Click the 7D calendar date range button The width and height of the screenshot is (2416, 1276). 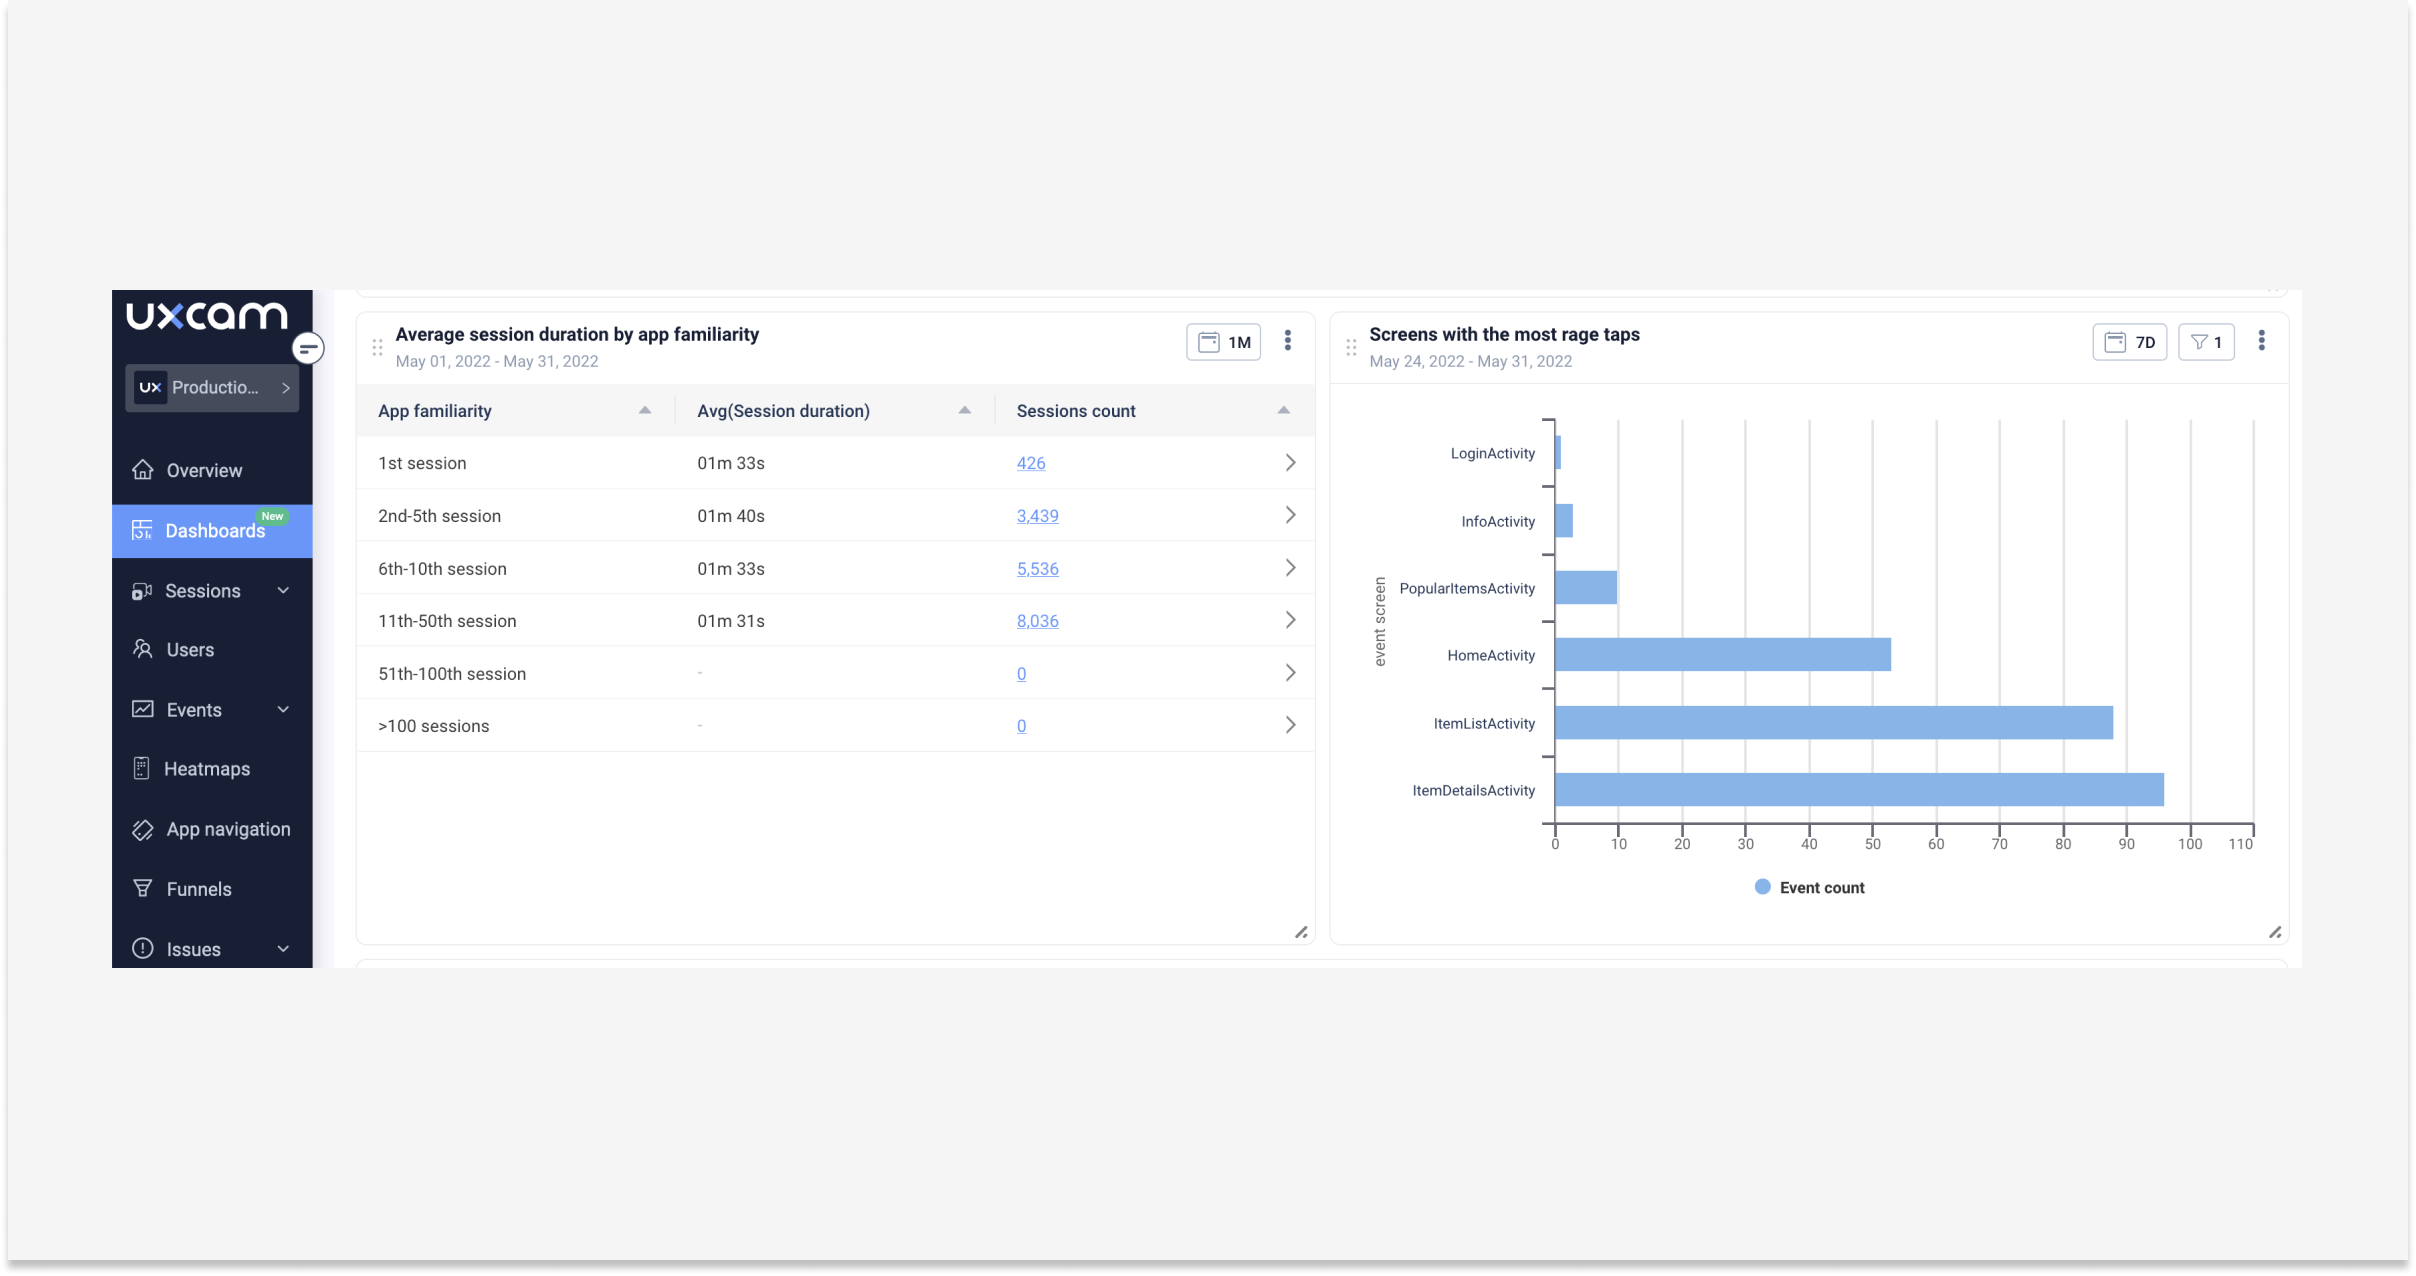pos(2129,342)
